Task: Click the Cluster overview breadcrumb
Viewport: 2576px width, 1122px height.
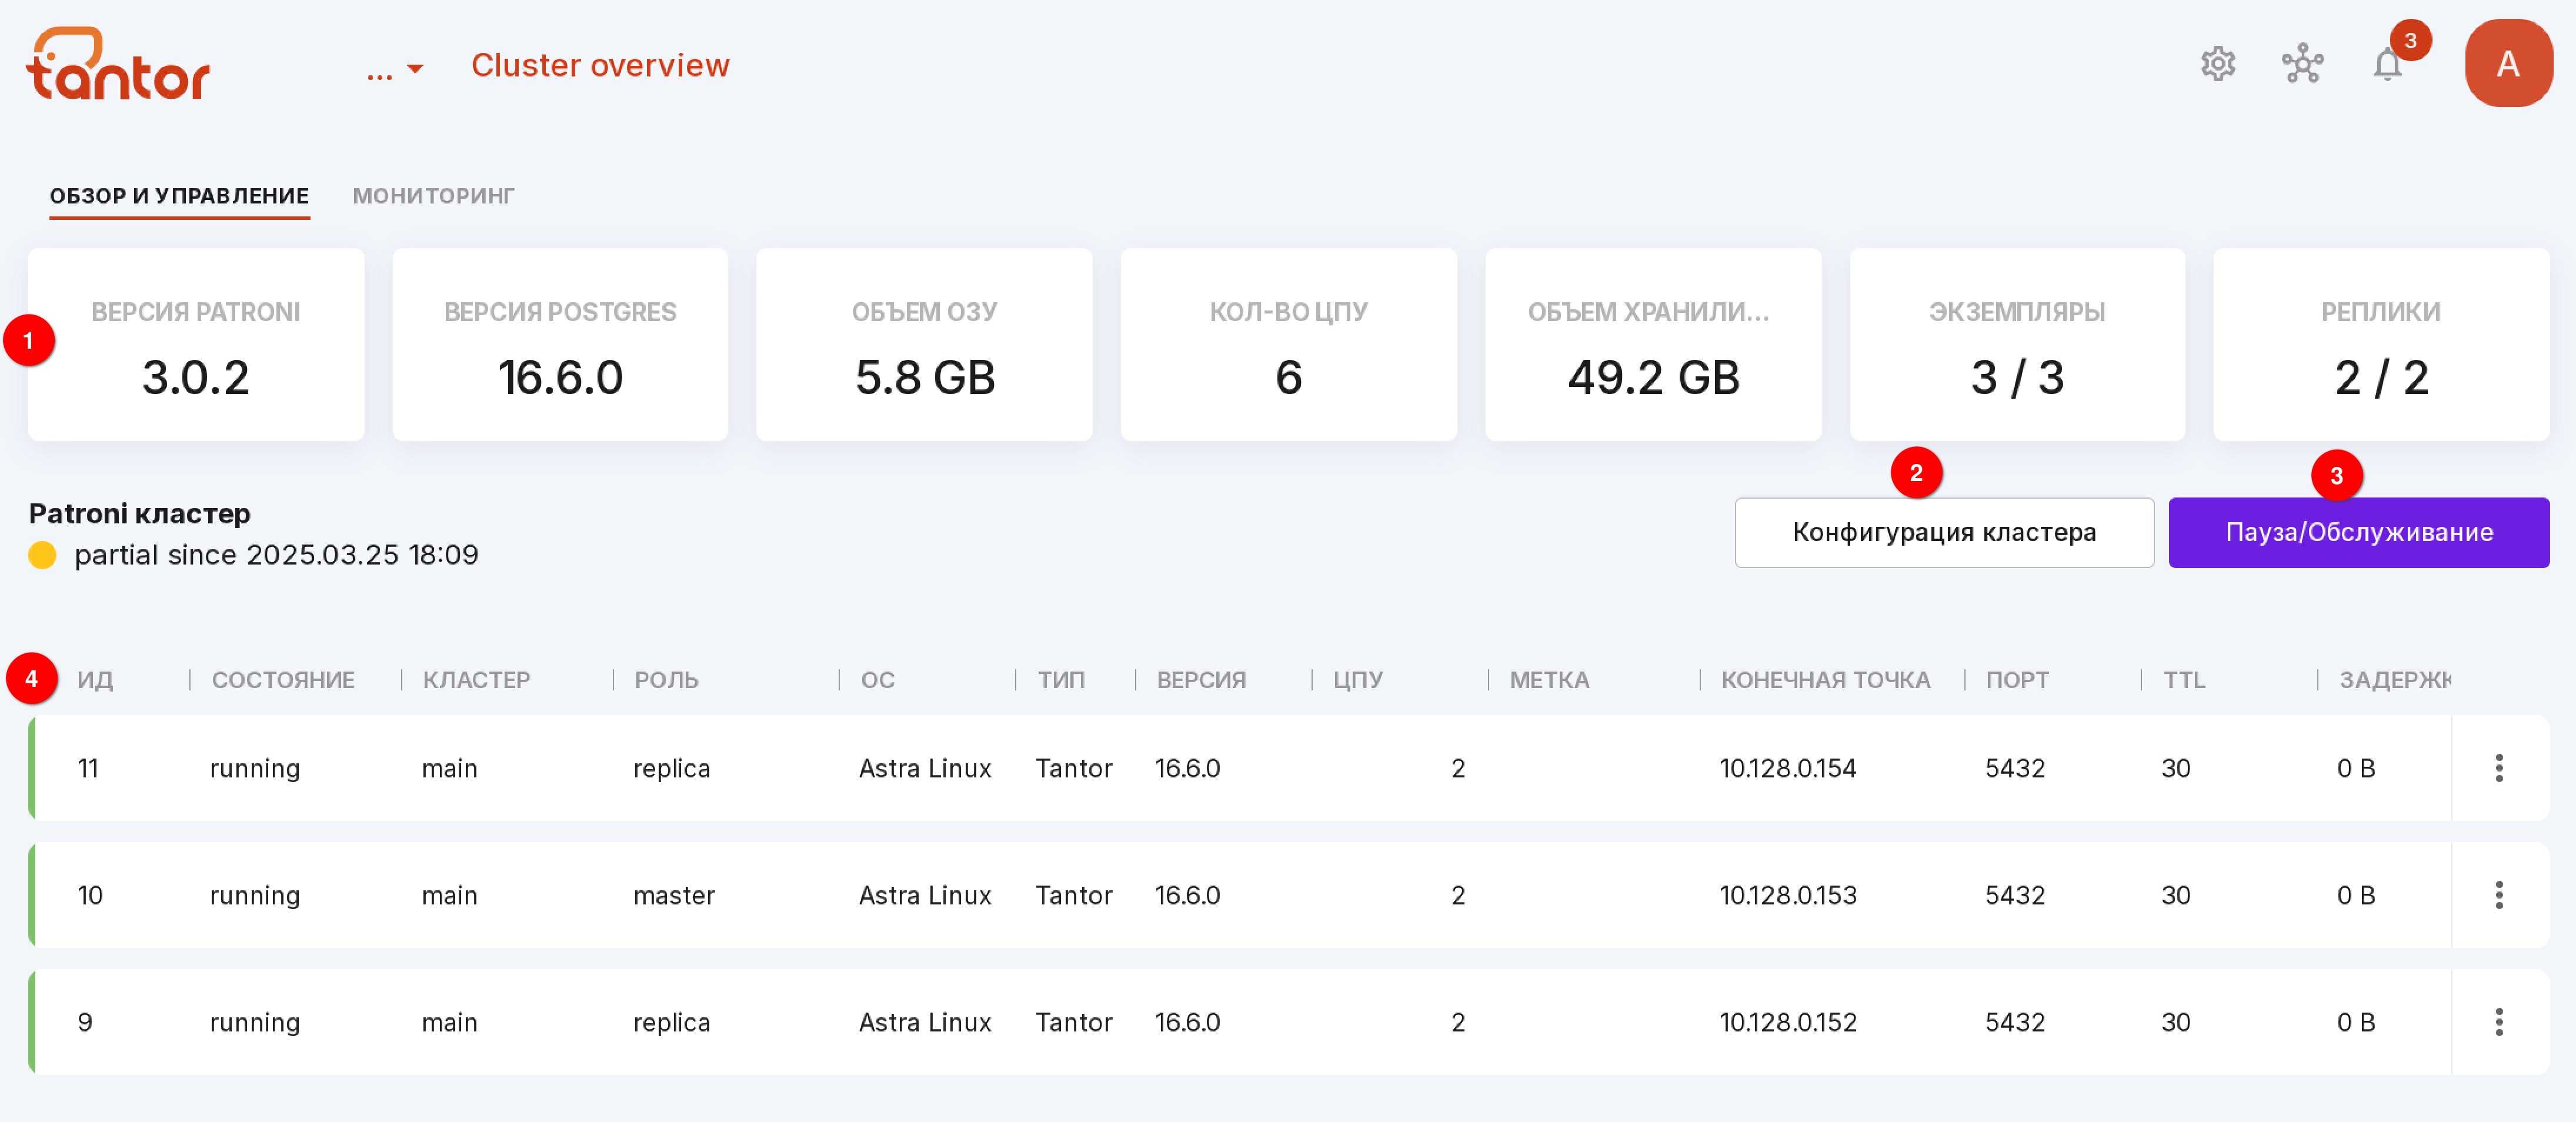Action: click(600, 65)
